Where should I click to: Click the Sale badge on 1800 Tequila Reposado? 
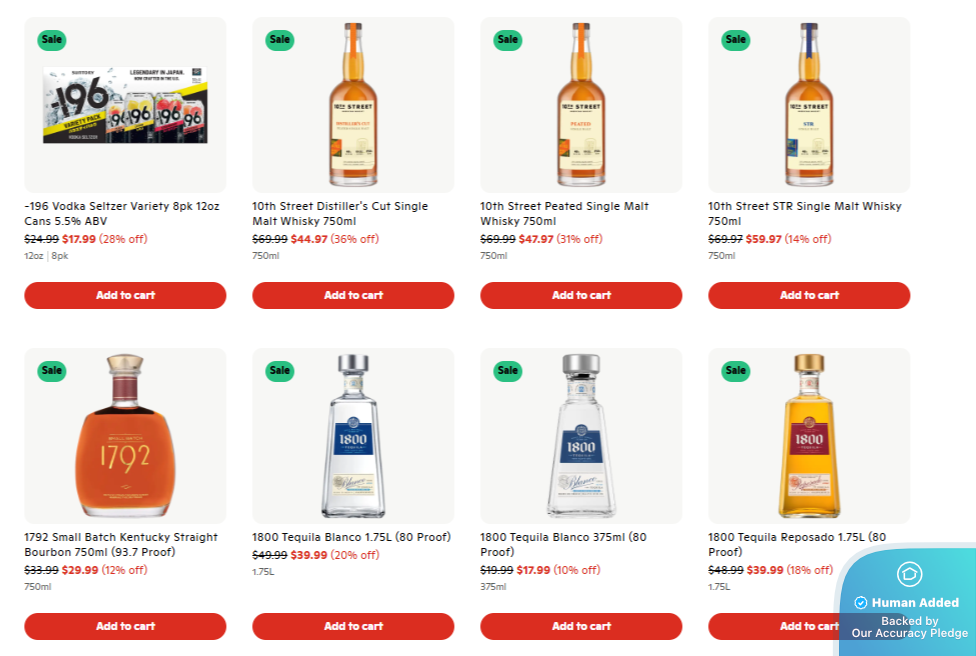click(x=736, y=371)
